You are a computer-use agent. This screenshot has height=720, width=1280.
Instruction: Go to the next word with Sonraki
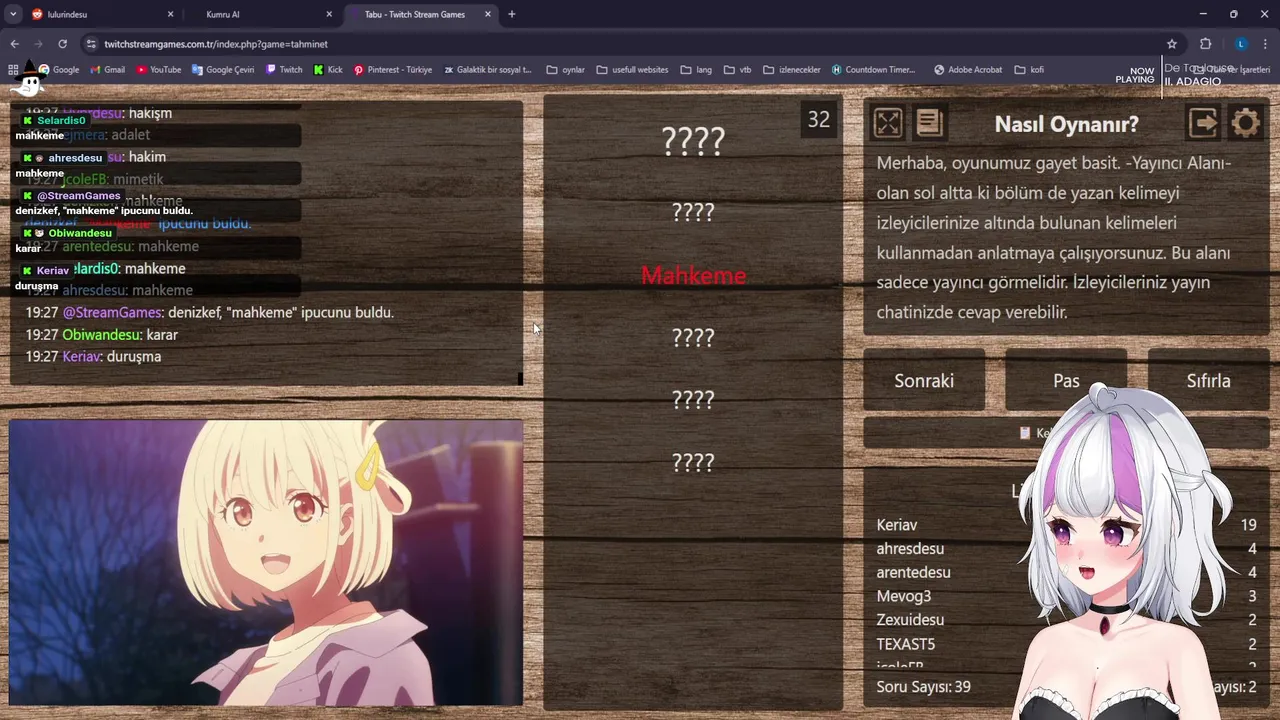(x=924, y=381)
